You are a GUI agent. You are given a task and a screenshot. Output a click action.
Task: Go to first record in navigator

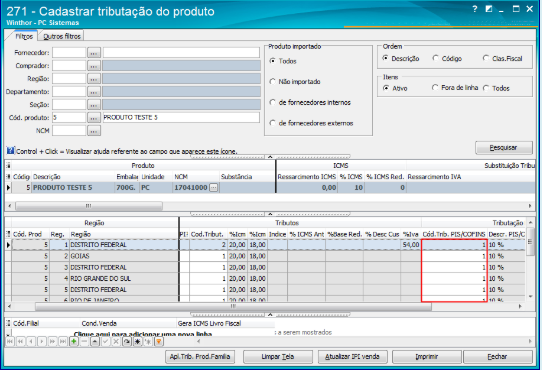(10, 342)
